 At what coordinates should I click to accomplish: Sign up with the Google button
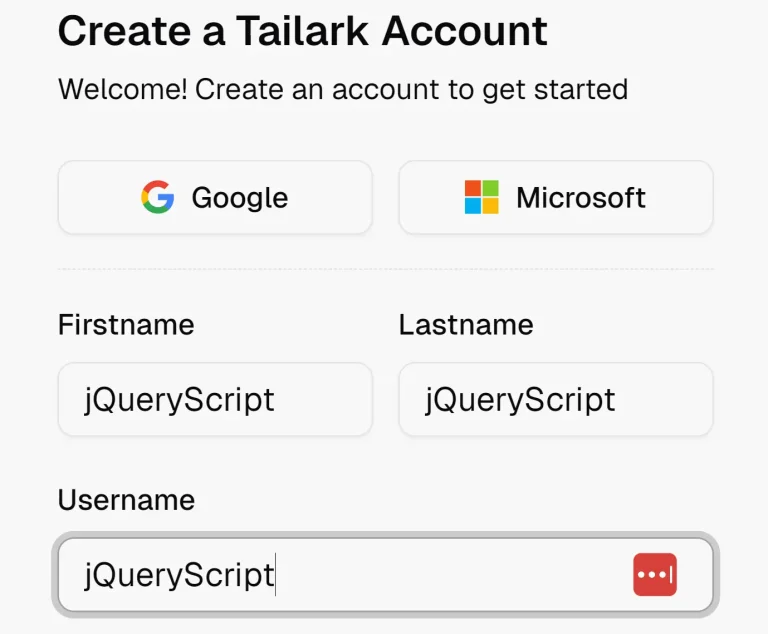(215, 197)
